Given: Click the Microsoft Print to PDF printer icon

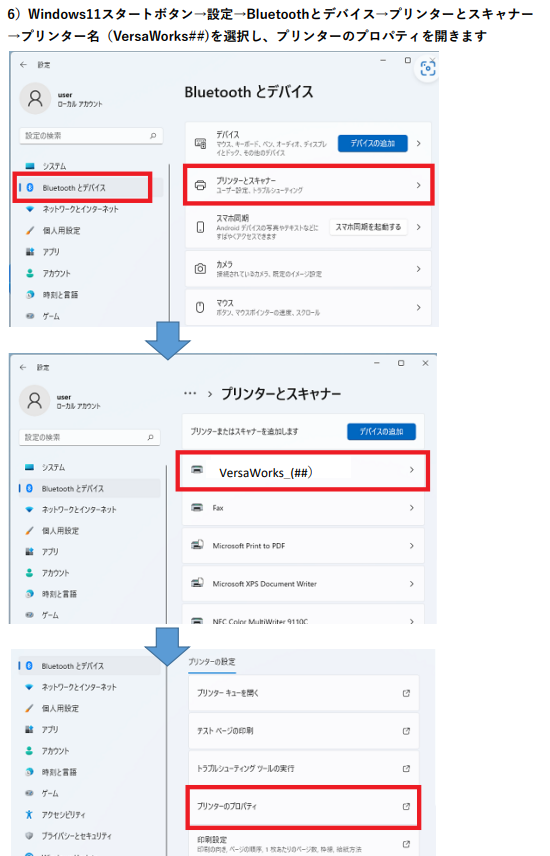Looking at the screenshot, I should [197, 545].
